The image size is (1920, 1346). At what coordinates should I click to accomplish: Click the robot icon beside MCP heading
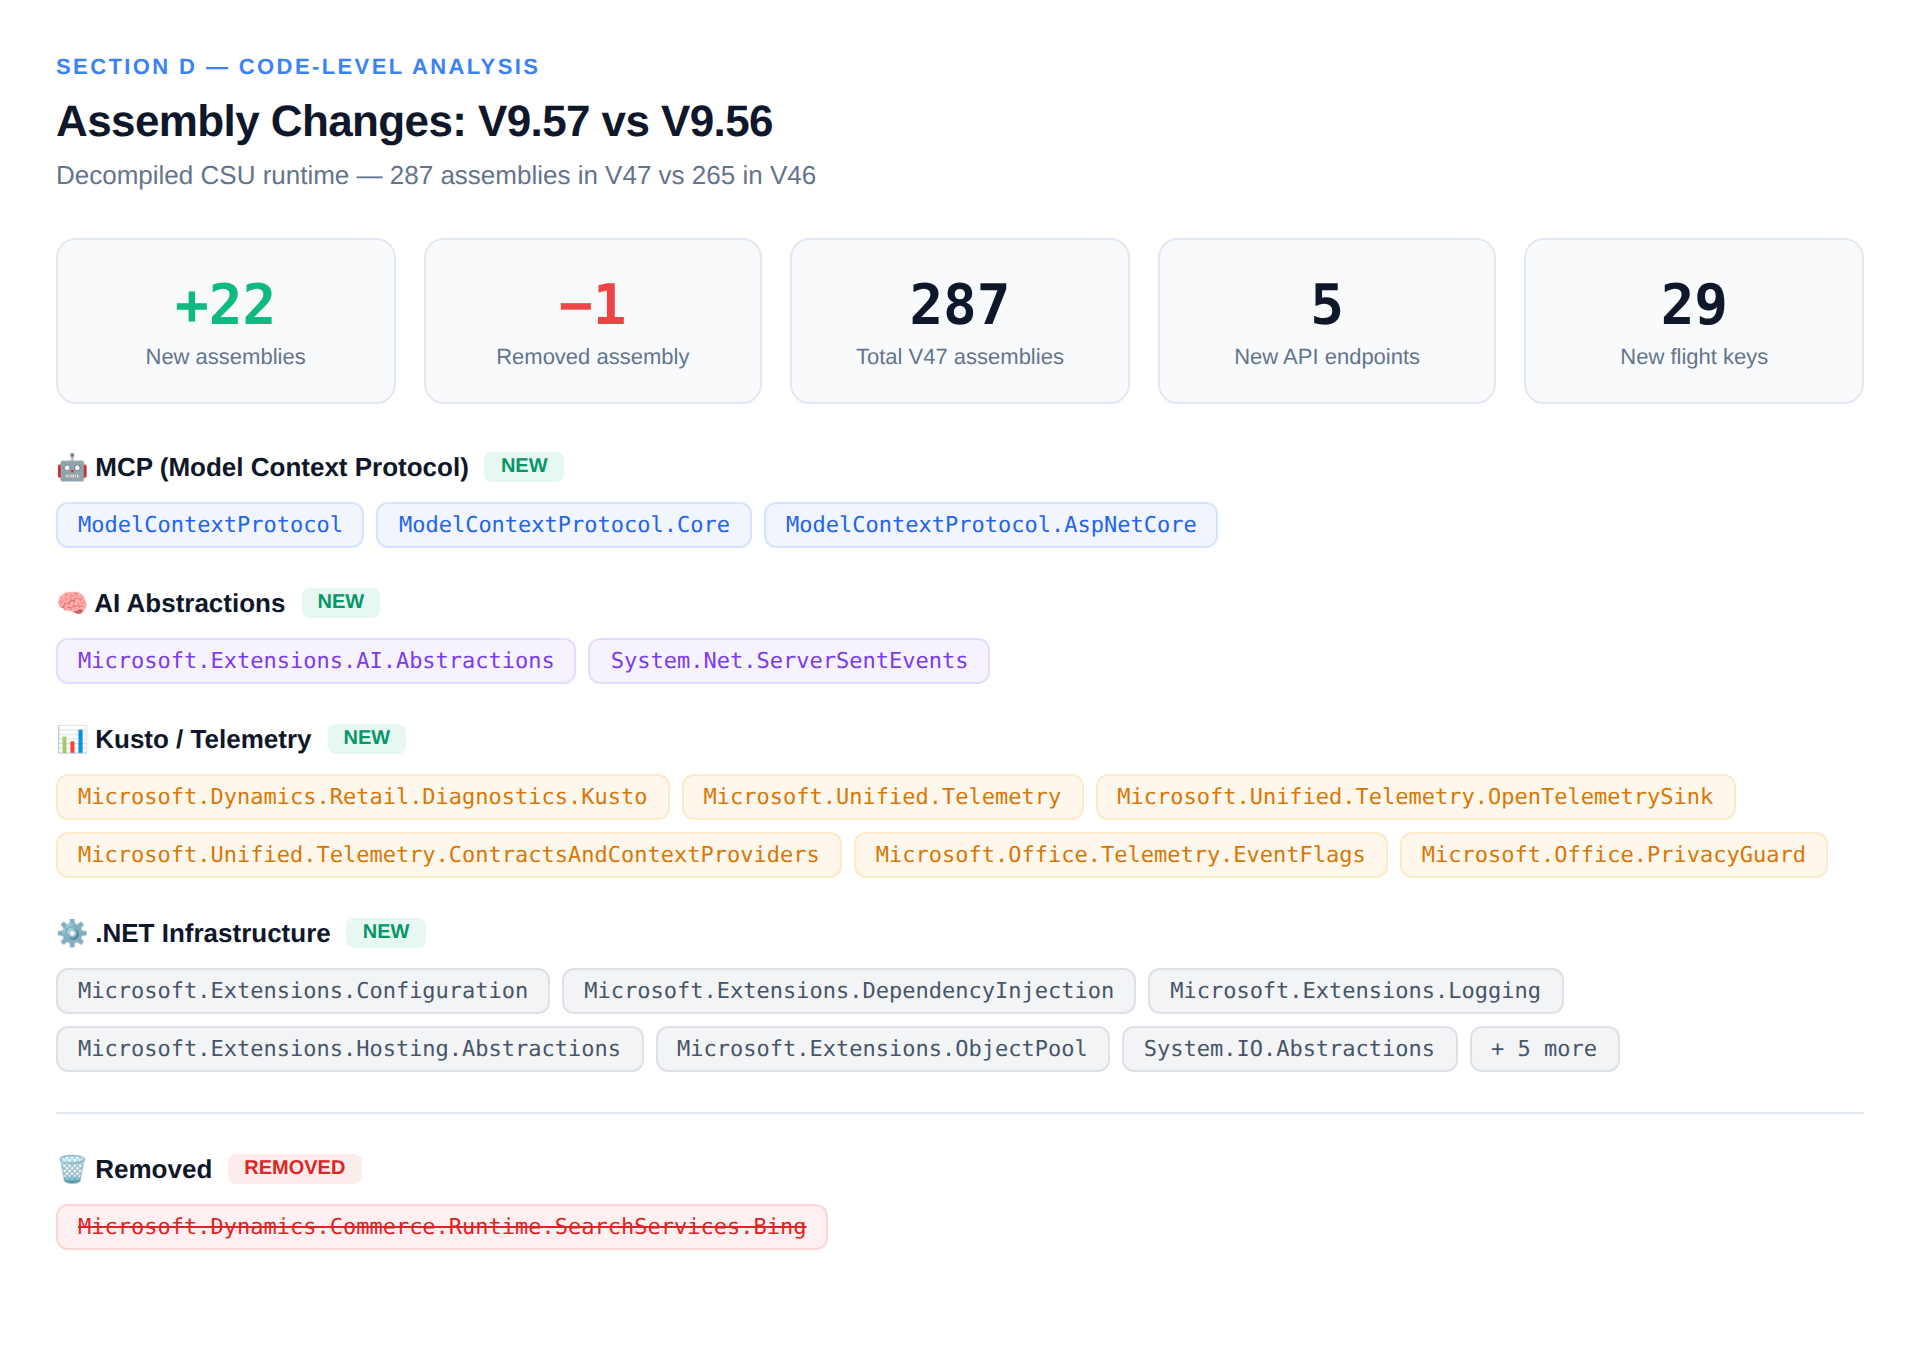(72, 467)
